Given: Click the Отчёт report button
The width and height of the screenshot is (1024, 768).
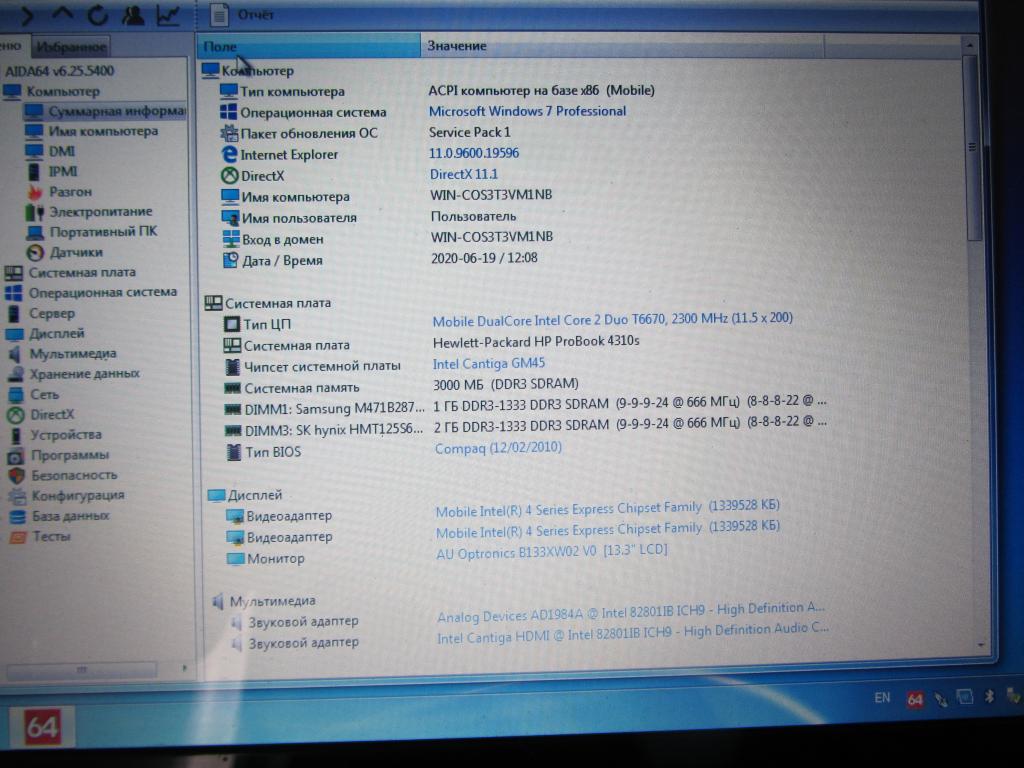Looking at the screenshot, I should click(x=242, y=14).
